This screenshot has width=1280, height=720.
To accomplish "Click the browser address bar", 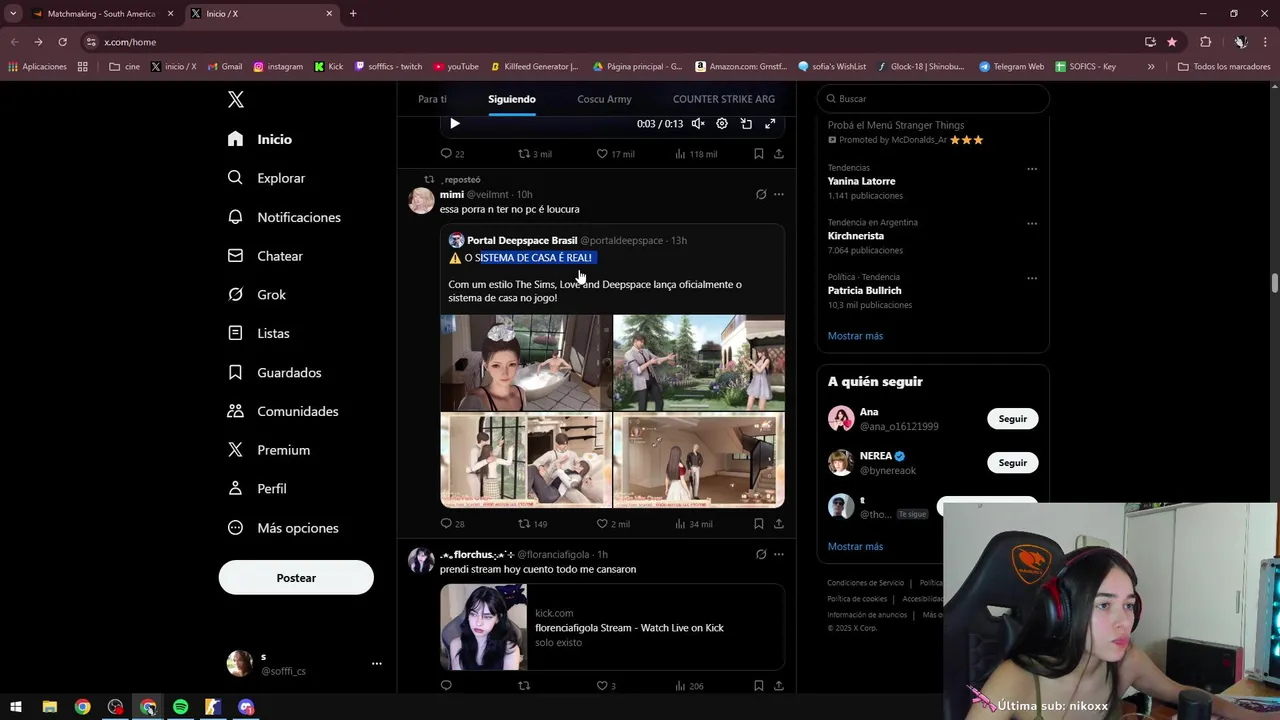I will pyautogui.click(x=610, y=42).
